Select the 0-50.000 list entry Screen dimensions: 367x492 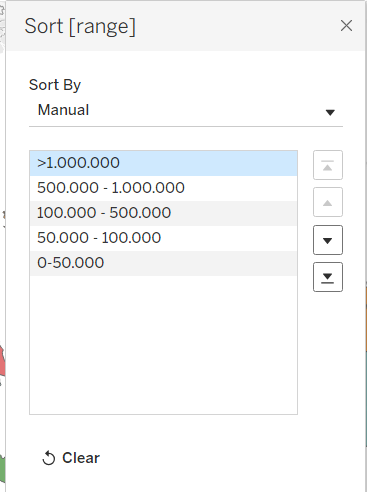[x=163, y=263]
